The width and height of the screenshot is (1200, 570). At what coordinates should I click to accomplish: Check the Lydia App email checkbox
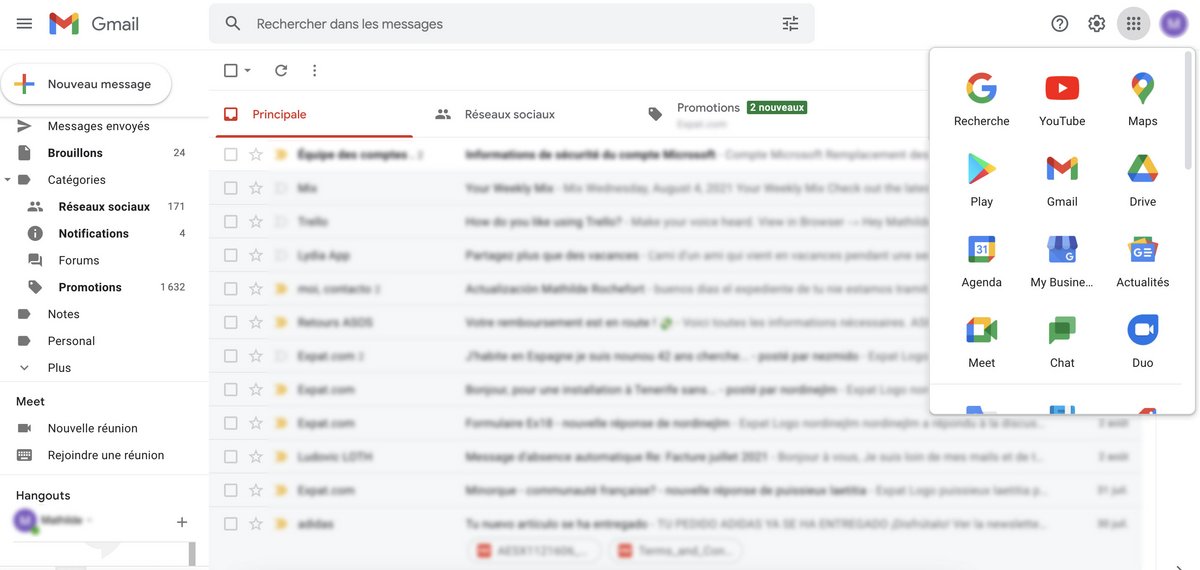point(231,255)
